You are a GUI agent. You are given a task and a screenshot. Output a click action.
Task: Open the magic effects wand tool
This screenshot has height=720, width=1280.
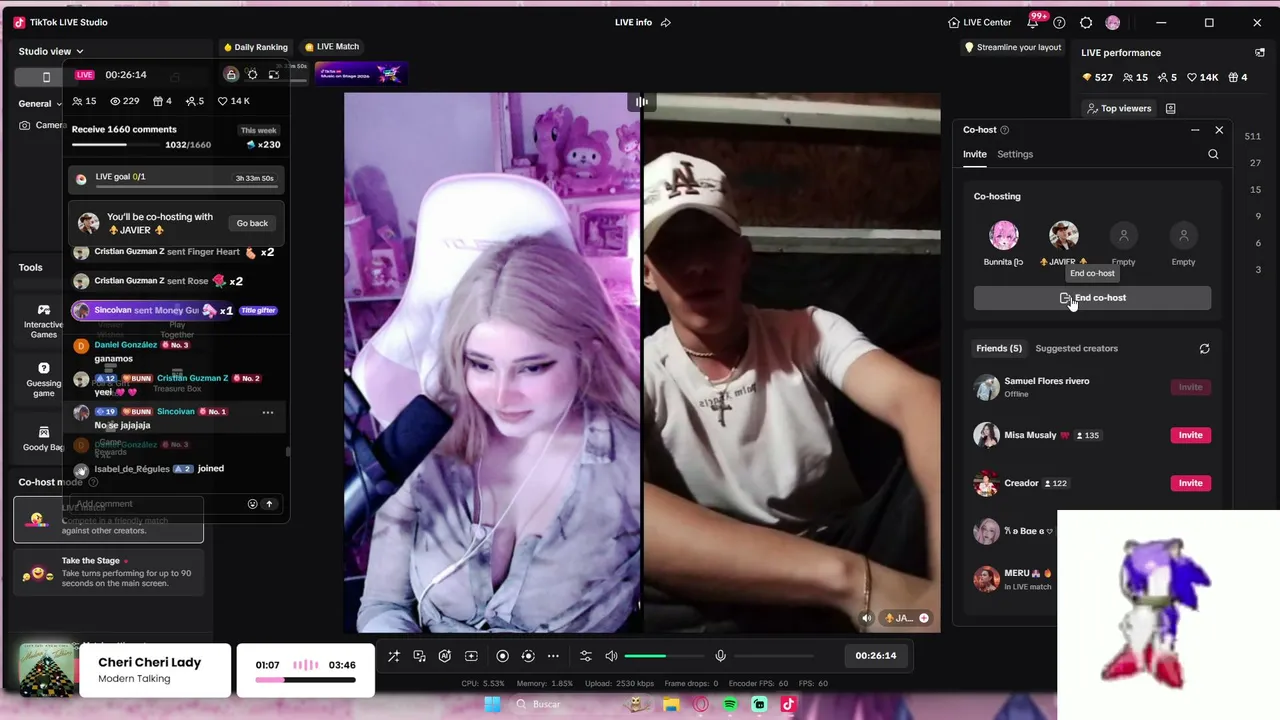pyautogui.click(x=394, y=656)
